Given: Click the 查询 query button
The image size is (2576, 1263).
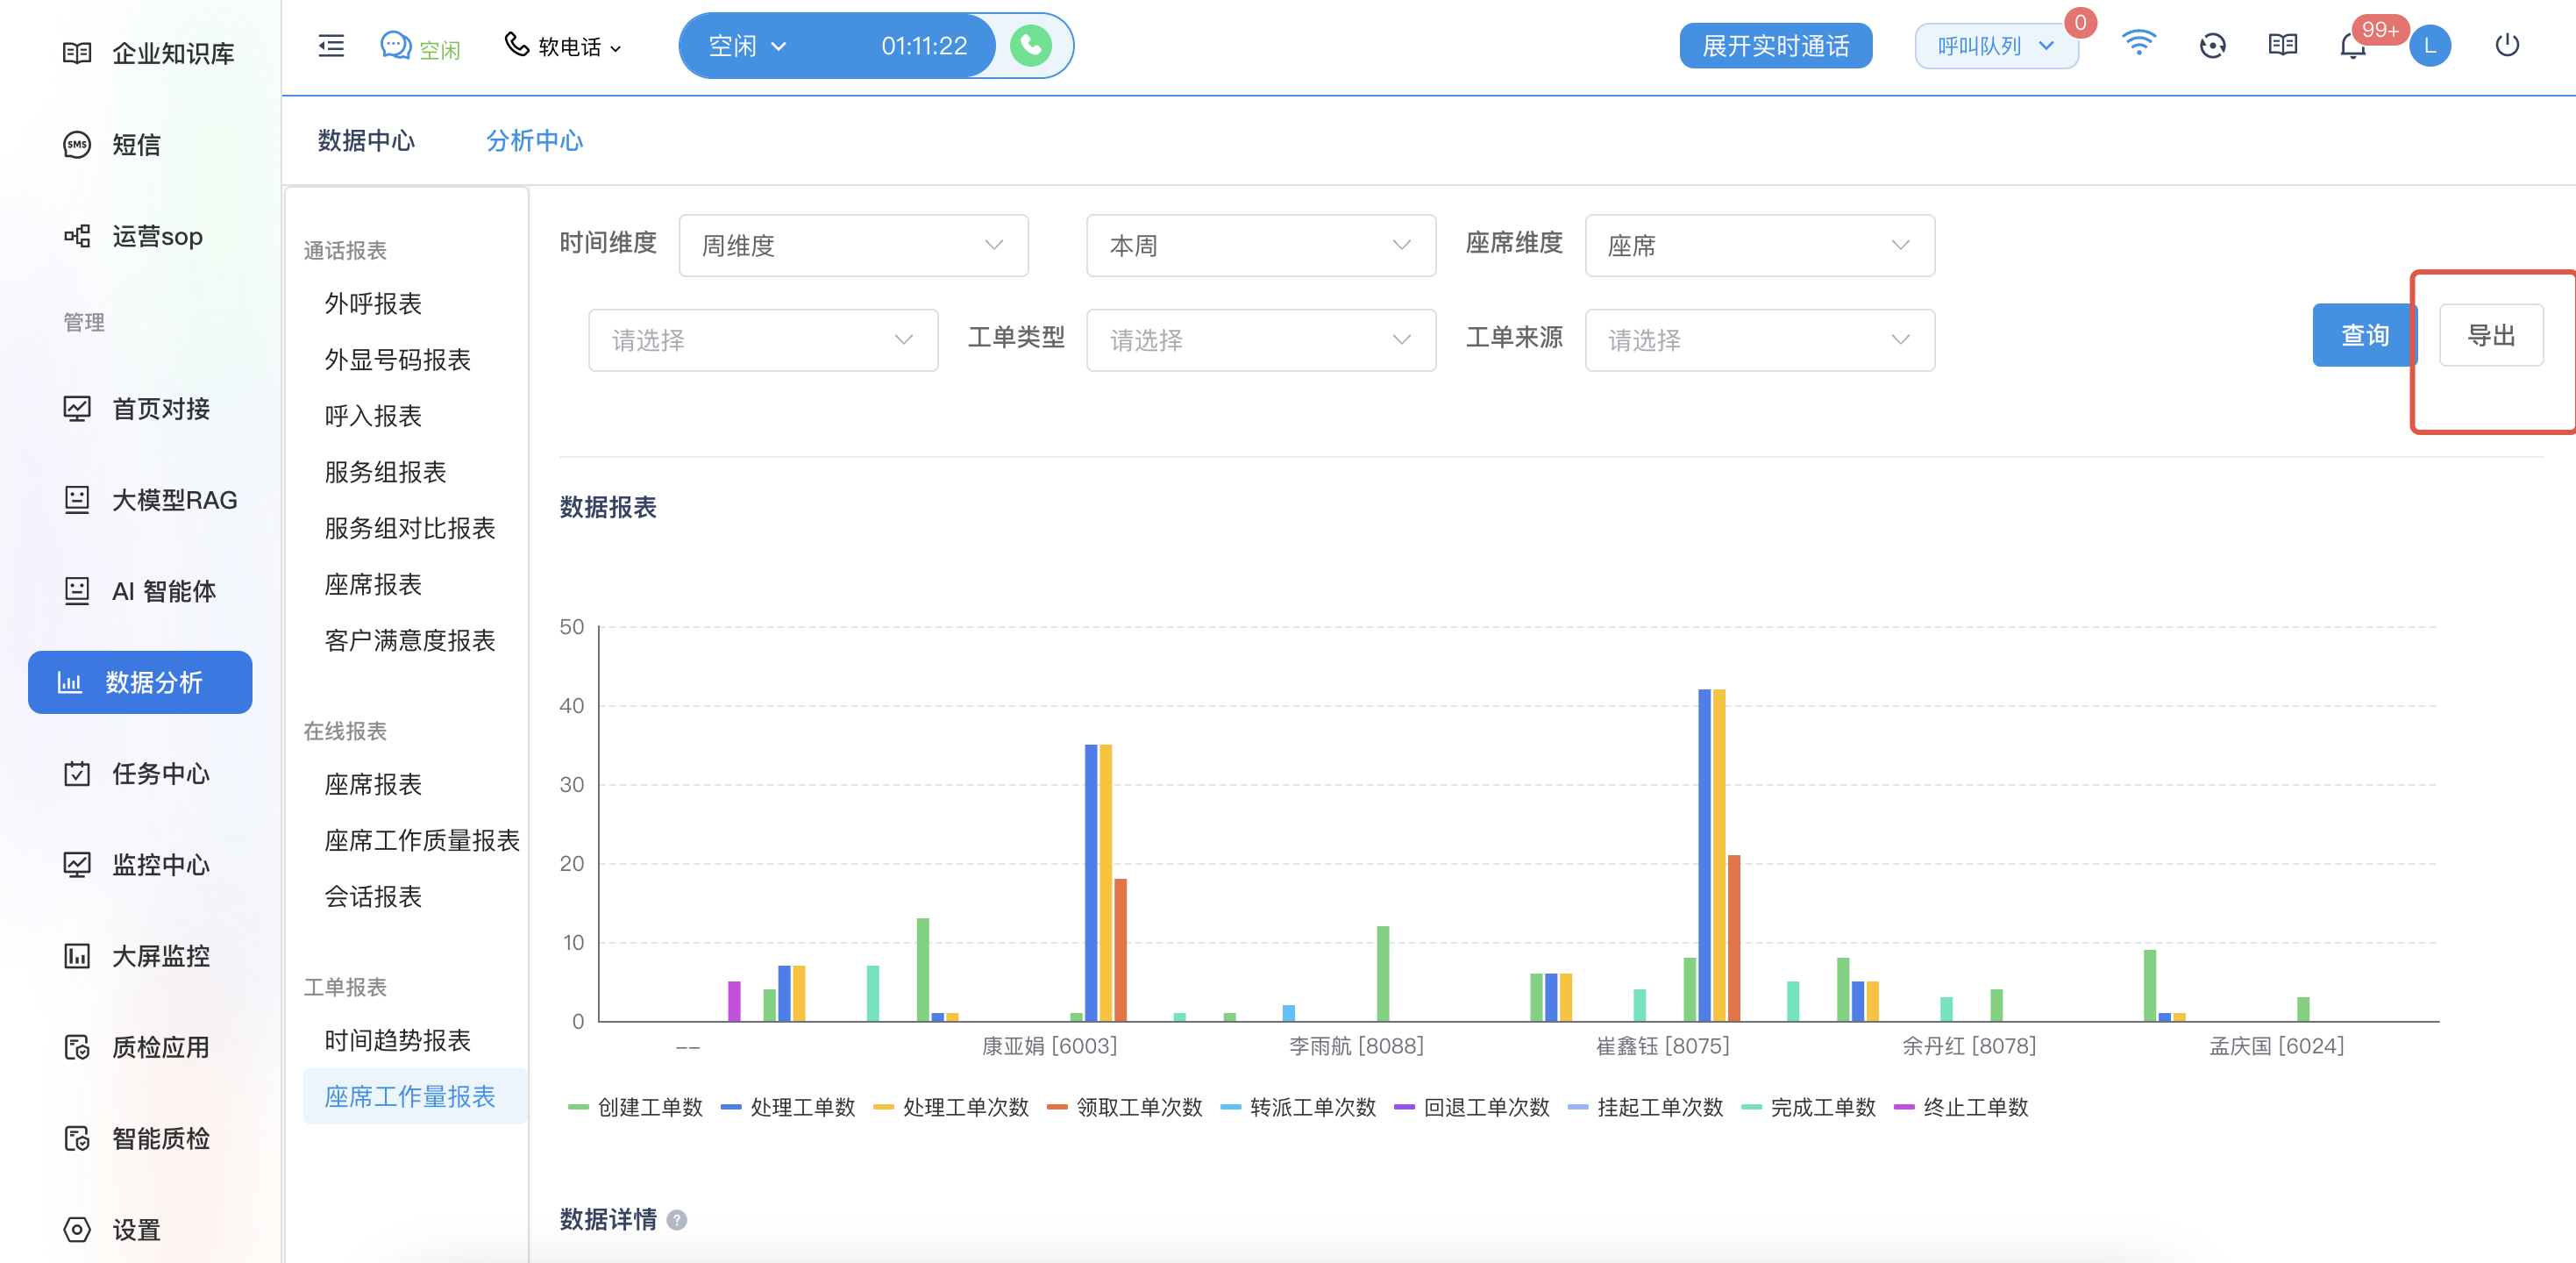Looking at the screenshot, I should coord(2364,335).
